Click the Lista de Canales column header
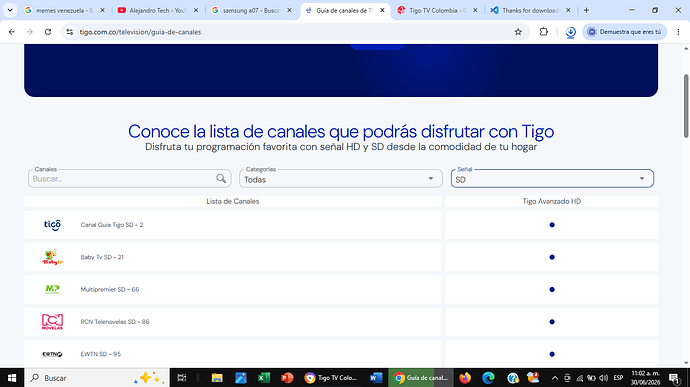The width and height of the screenshot is (690, 387). (x=233, y=201)
